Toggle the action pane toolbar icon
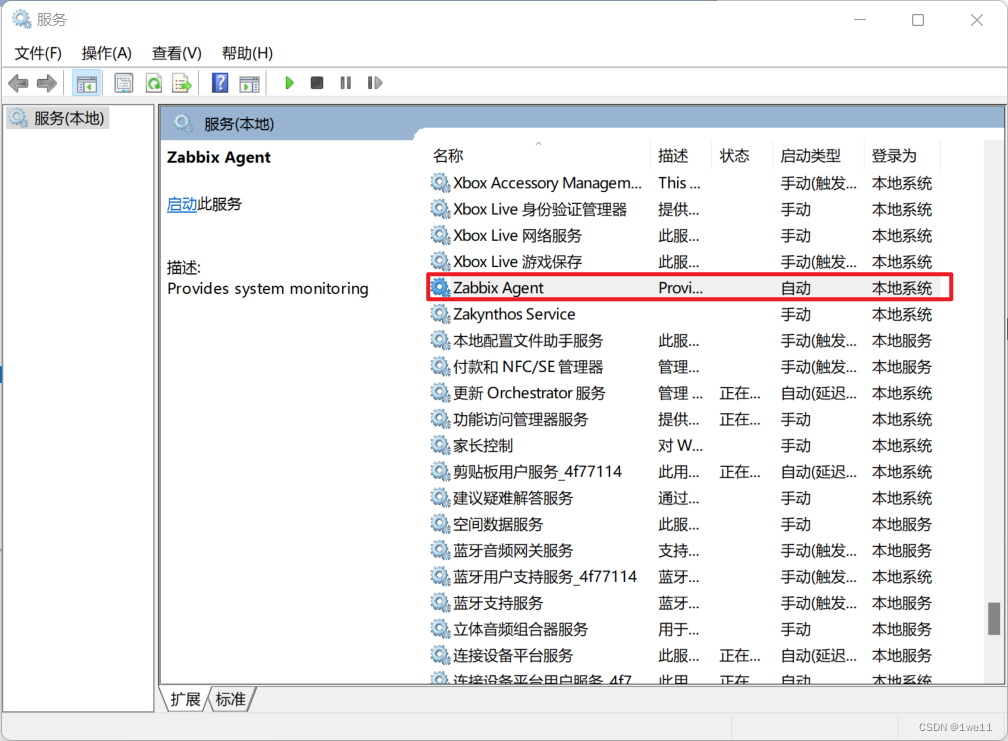 click(249, 83)
